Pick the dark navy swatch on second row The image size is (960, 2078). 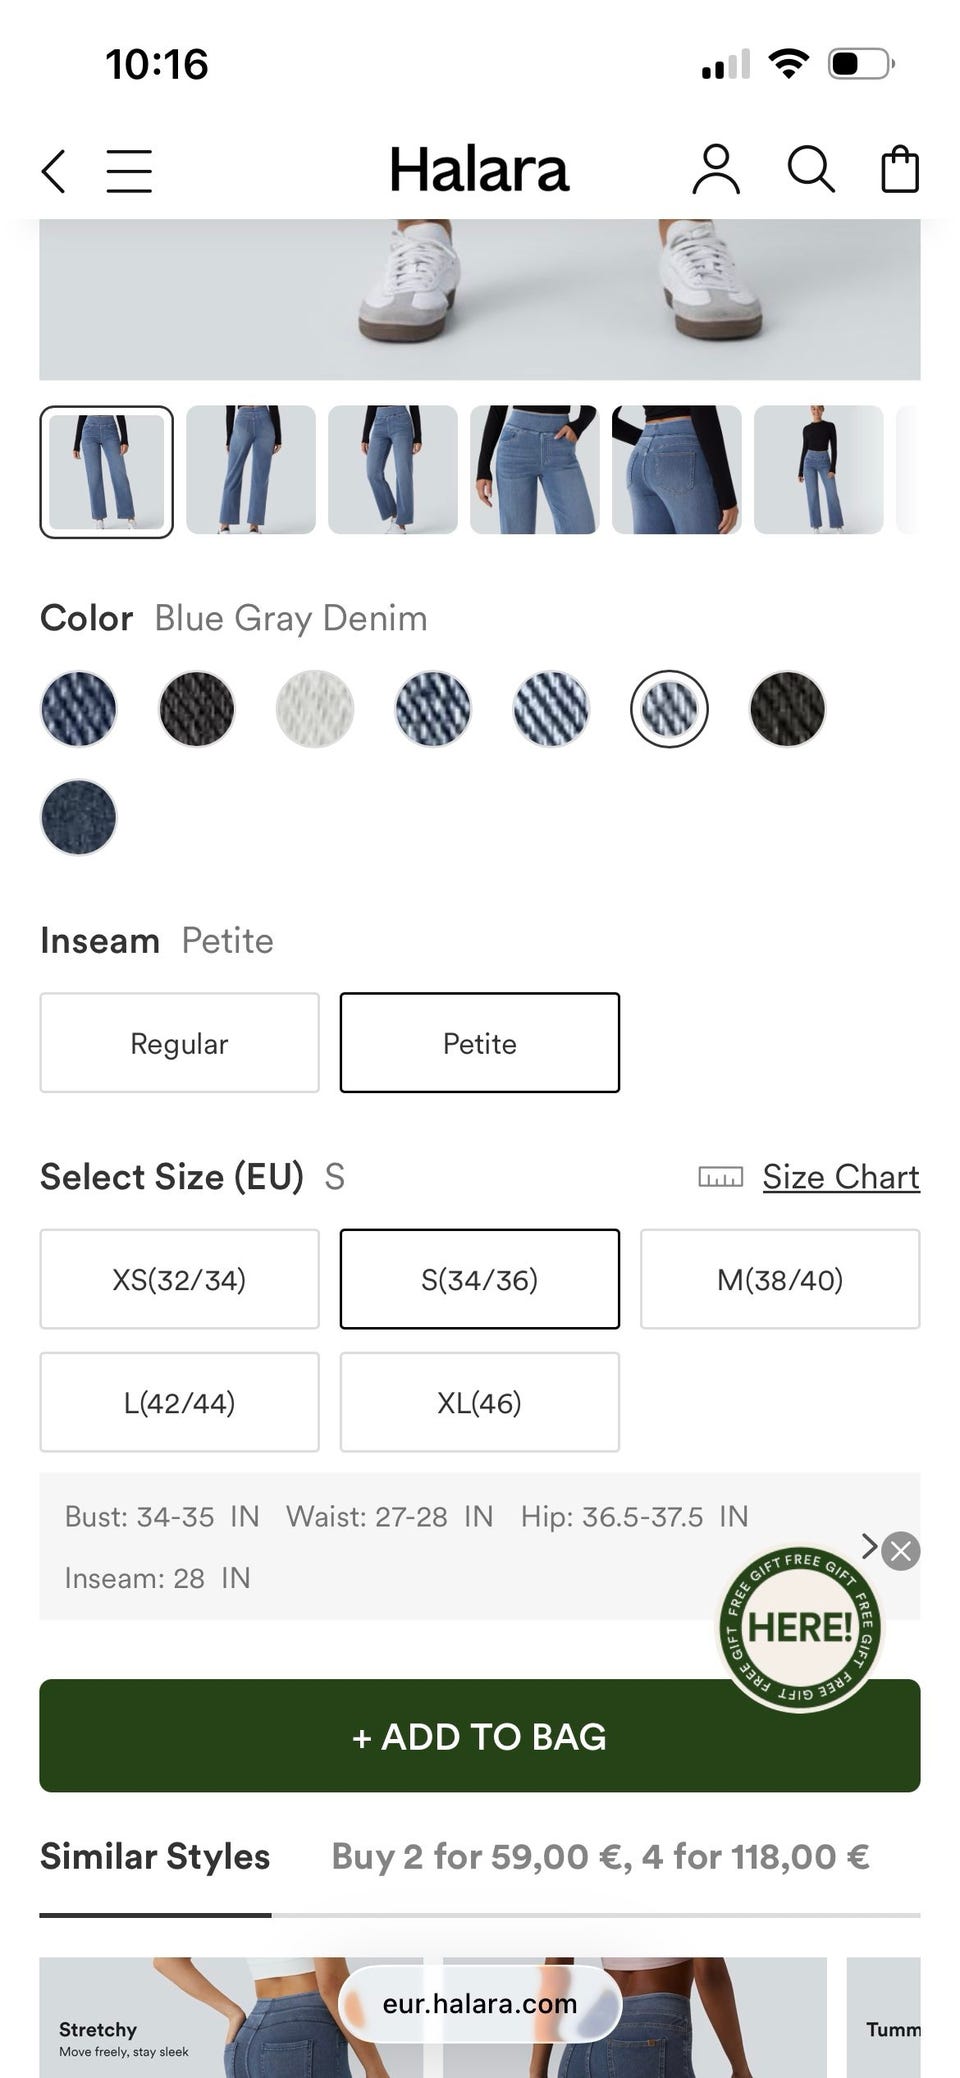click(x=79, y=817)
